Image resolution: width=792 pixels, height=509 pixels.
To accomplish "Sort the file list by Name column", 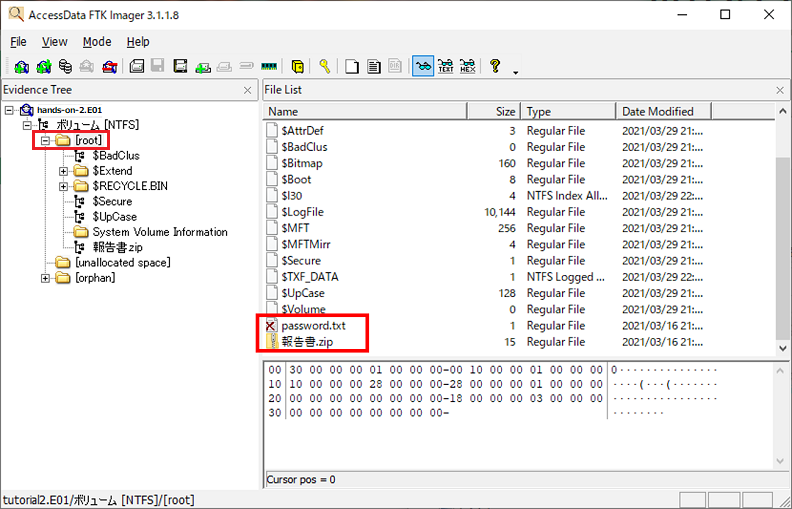I will pos(365,112).
